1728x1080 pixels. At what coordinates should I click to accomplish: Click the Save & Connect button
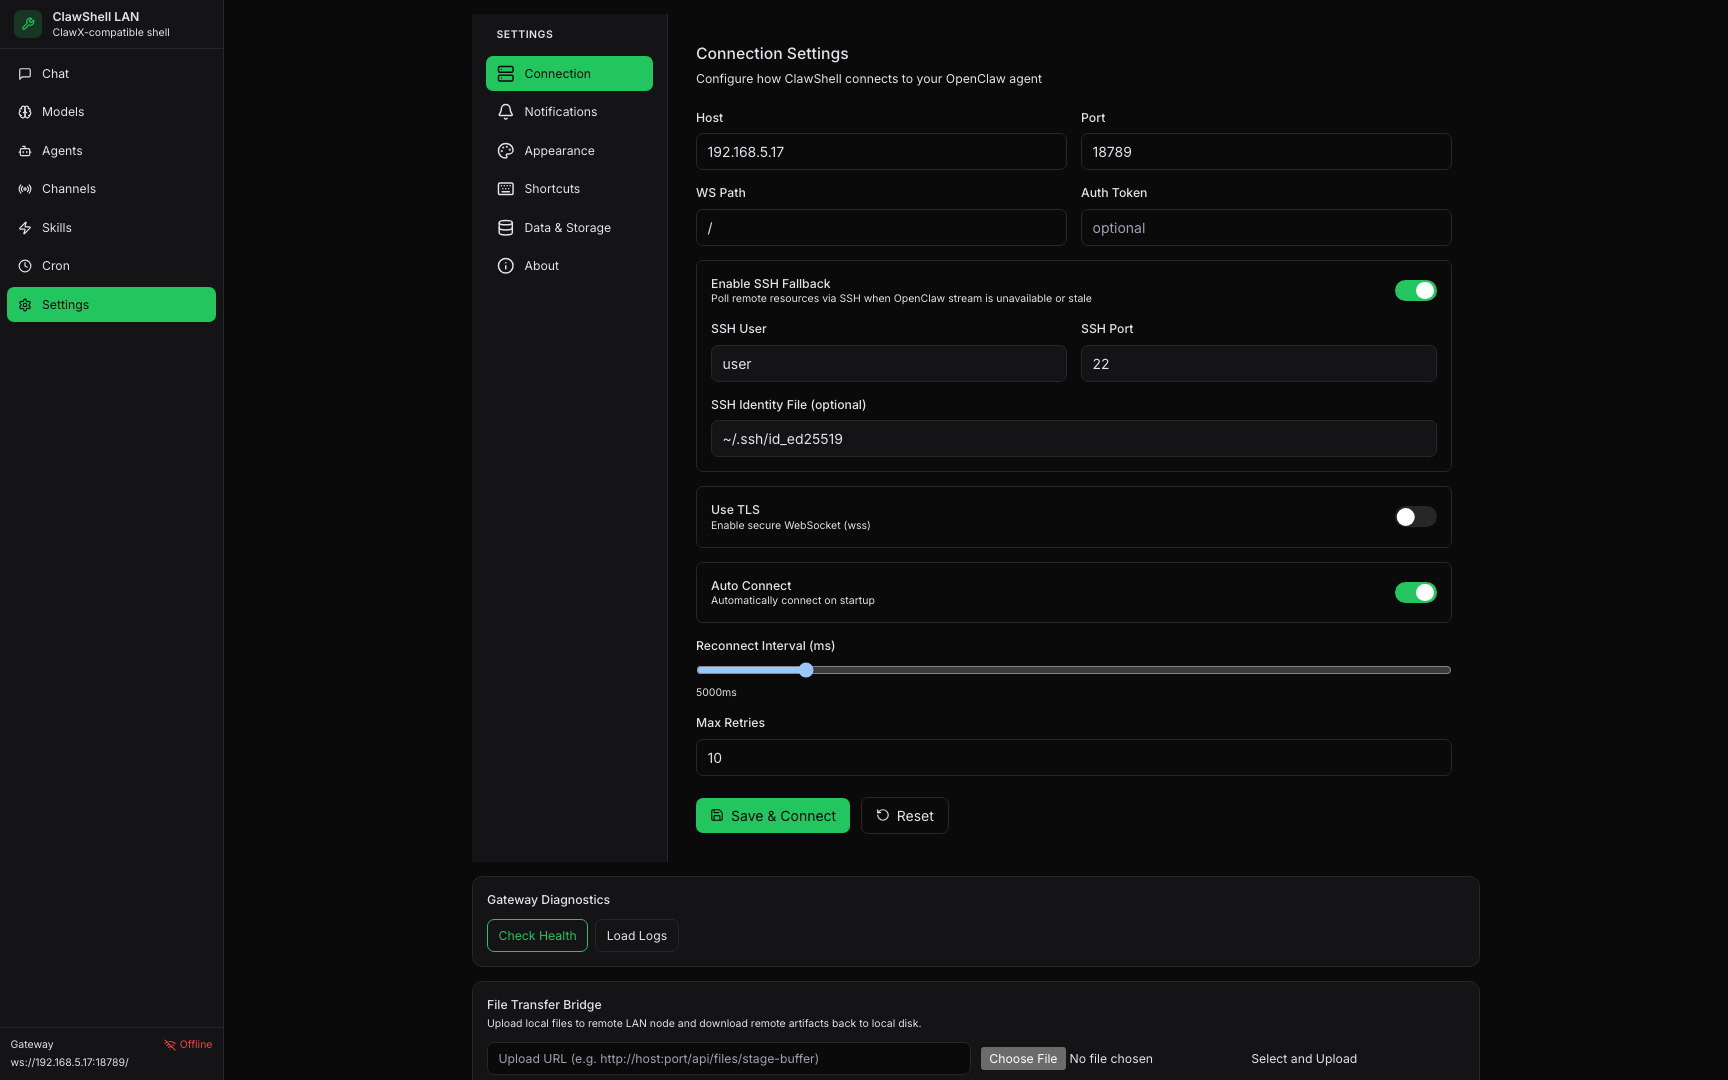click(772, 815)
